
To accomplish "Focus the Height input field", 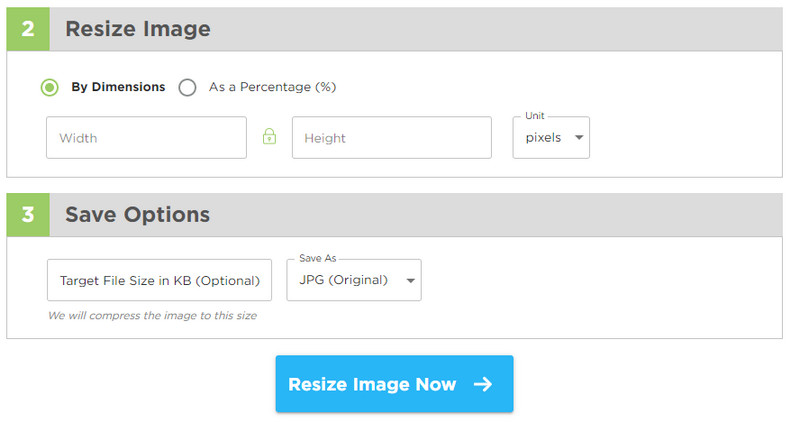I will 392,137.
